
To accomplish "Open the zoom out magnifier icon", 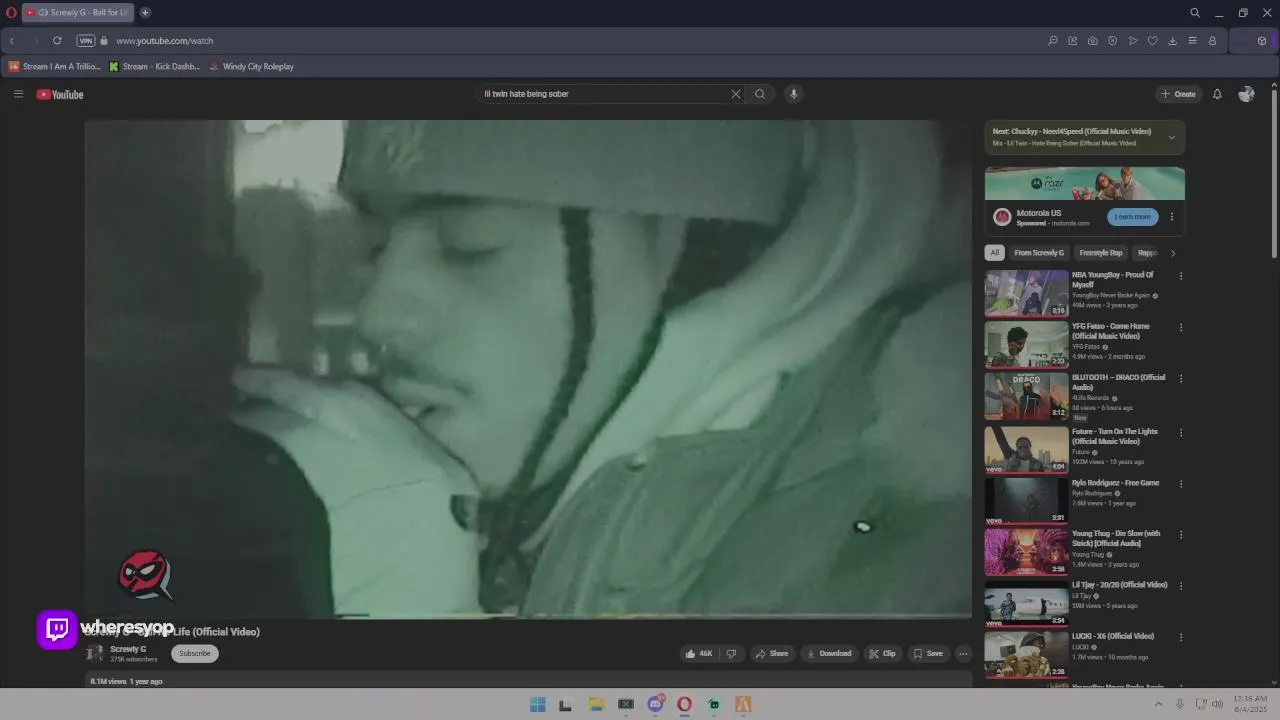I will pos(1052,41).
